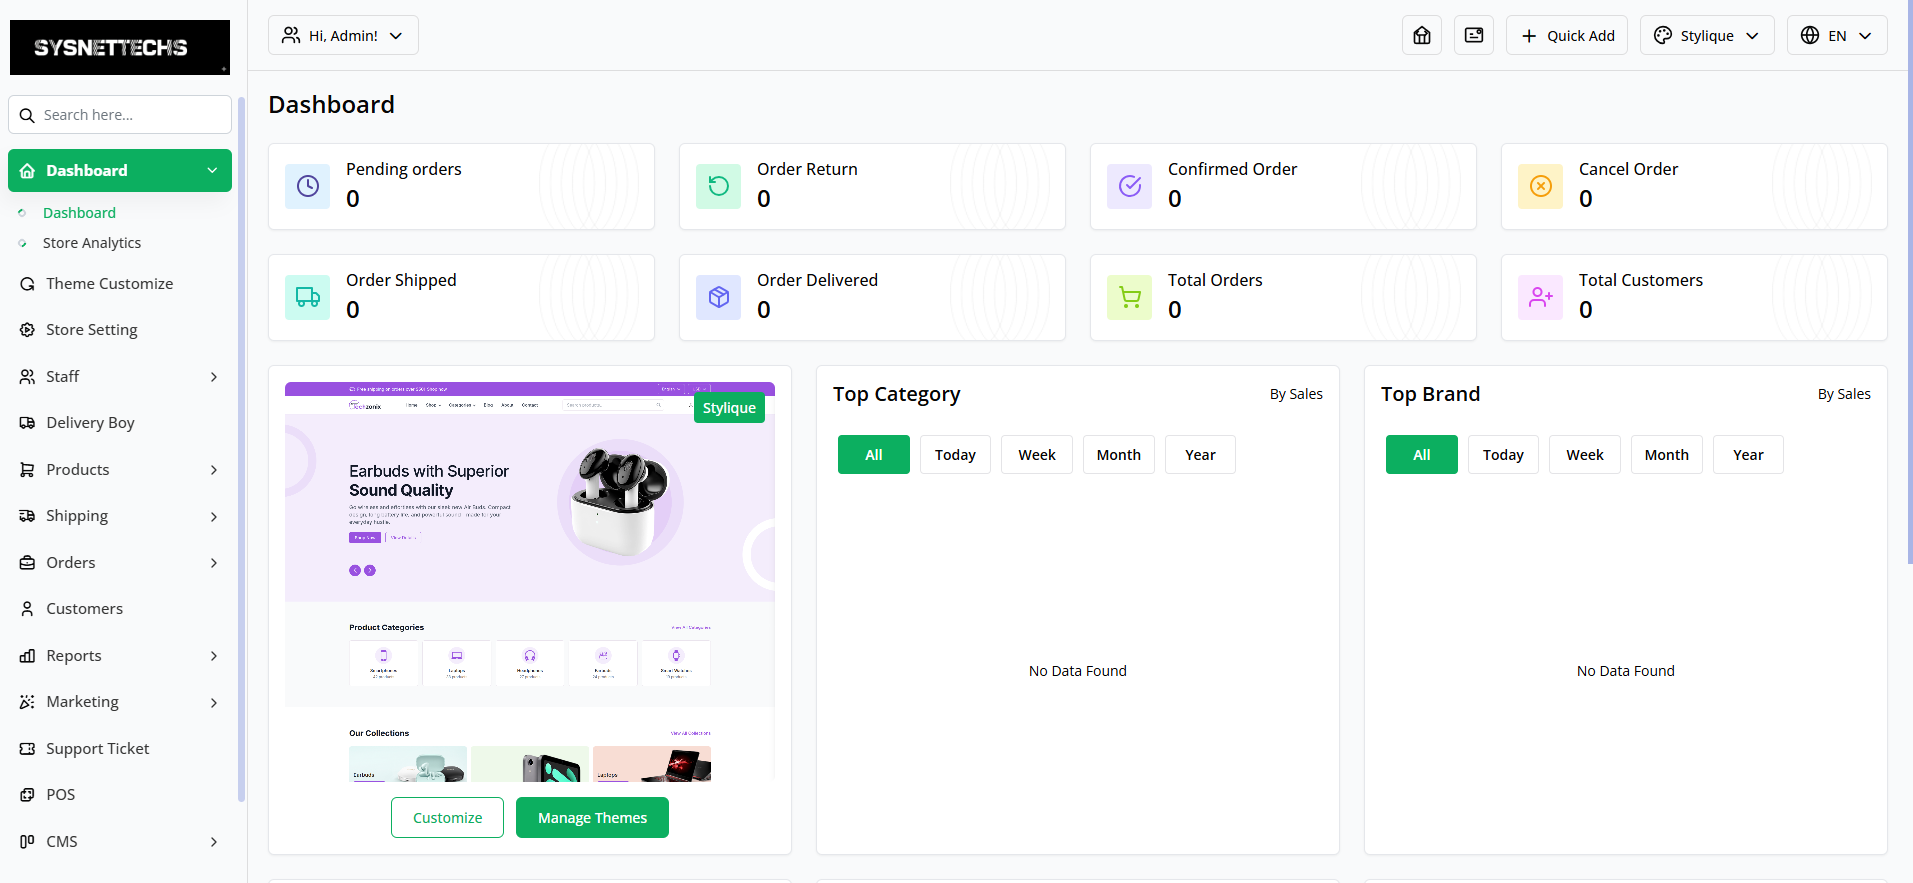Click the Customize button
This screenshot has width=1913, height=883.
pyautogui.click(x=447, y=818)
